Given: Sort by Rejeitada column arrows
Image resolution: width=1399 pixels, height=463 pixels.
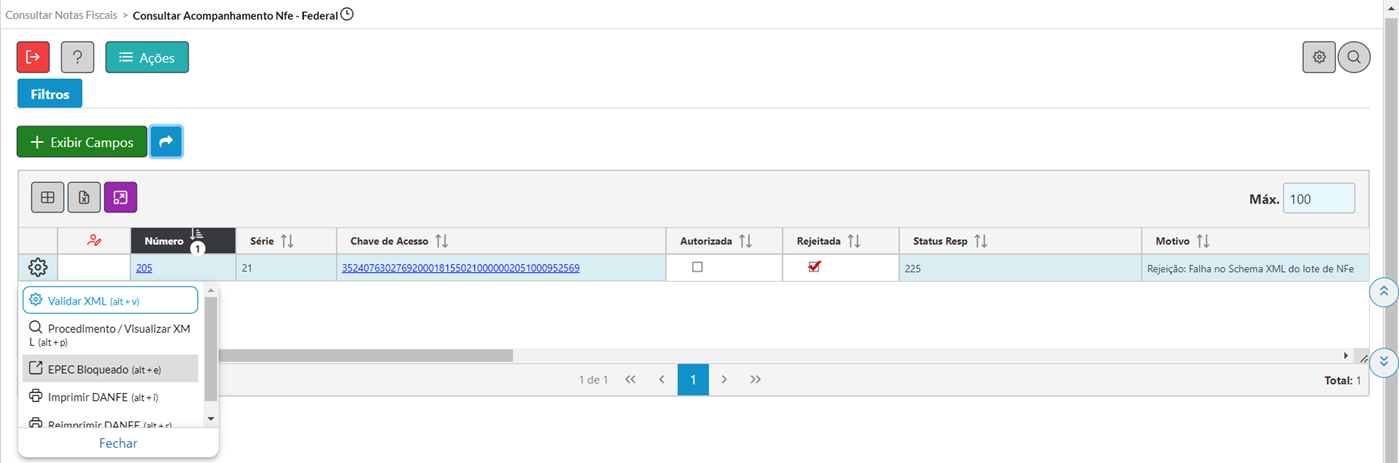Looking at the screenshot, I should 854,241.
